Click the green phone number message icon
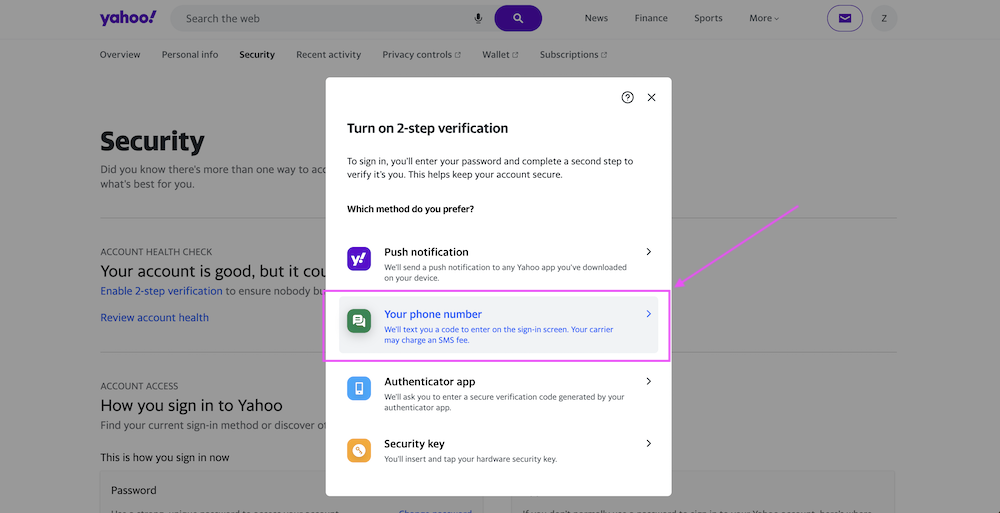Image resolution: width=1000 pixels, height=513 pixels. 359,321
